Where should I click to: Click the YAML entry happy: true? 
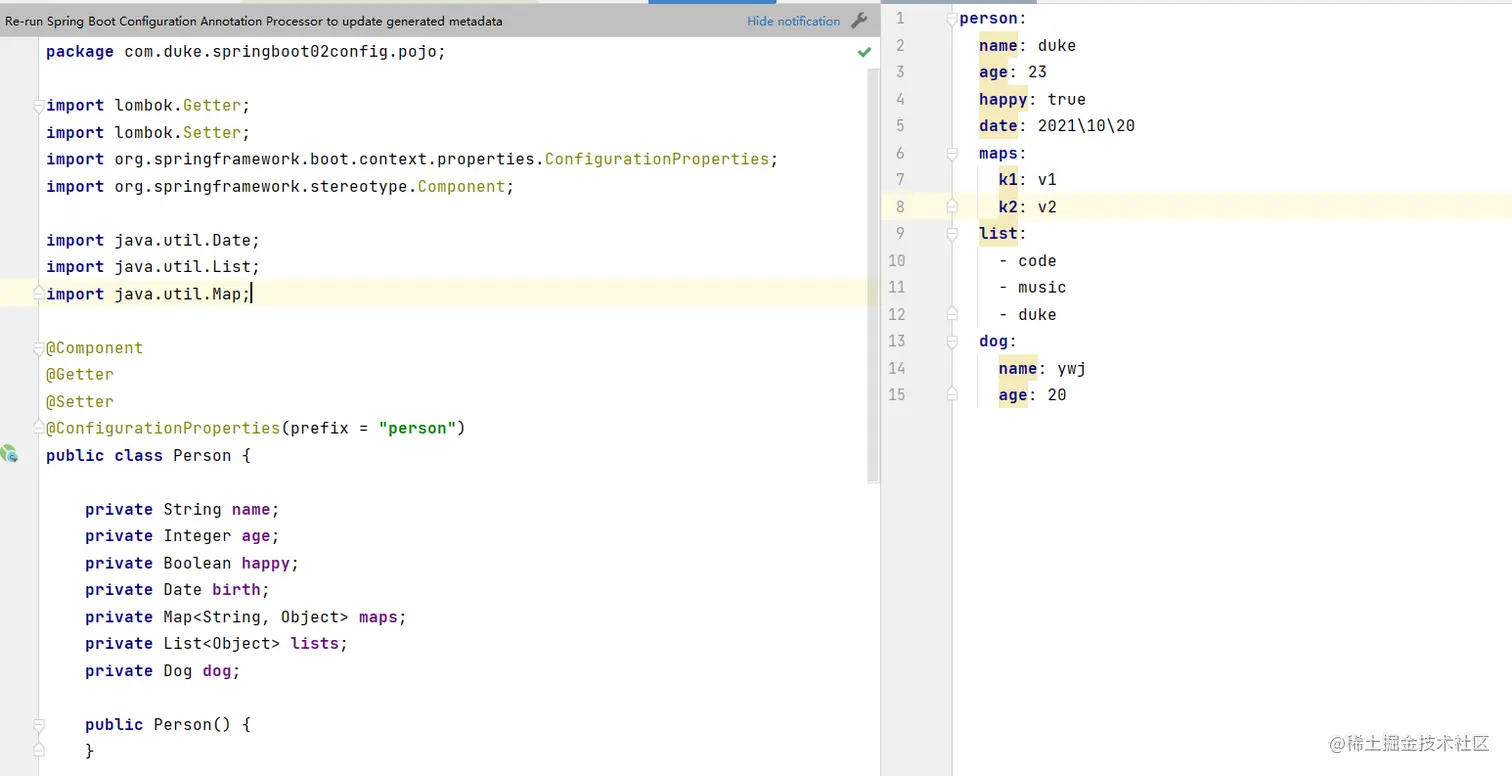pyautogui.click(x=1033, y=99)
